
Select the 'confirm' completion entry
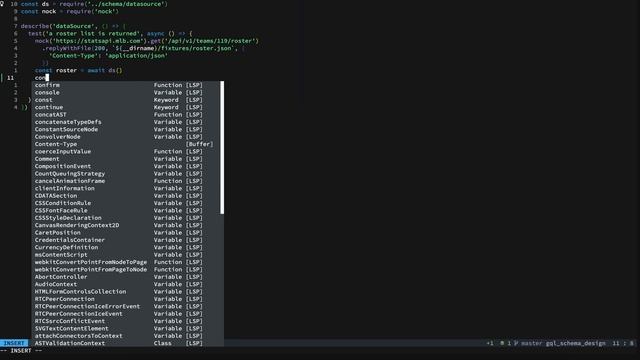128,85
